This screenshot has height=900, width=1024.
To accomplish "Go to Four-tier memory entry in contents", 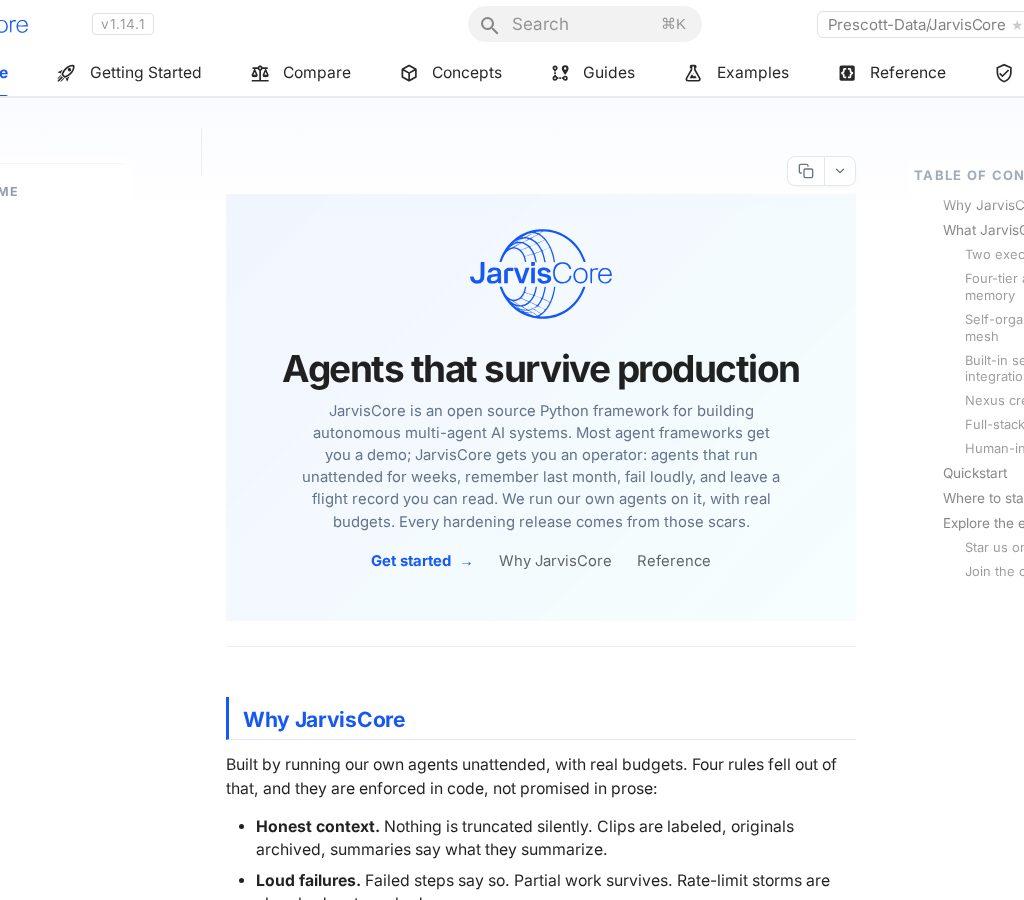I will (994, 287).
